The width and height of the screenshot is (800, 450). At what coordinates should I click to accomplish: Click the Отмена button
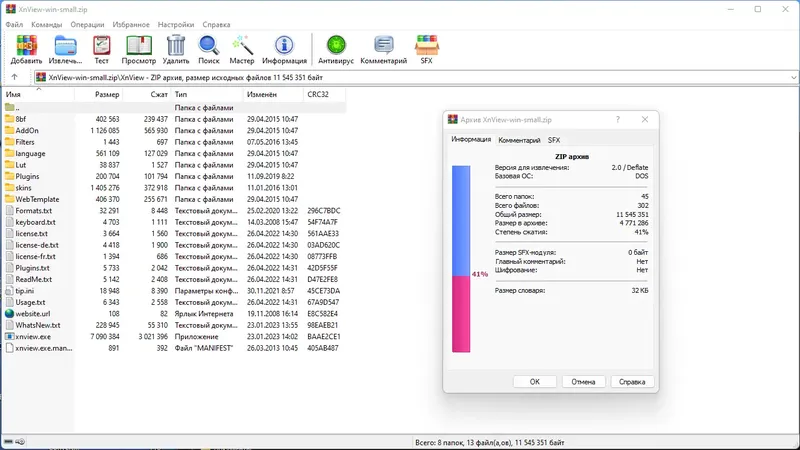coord(583,382)
